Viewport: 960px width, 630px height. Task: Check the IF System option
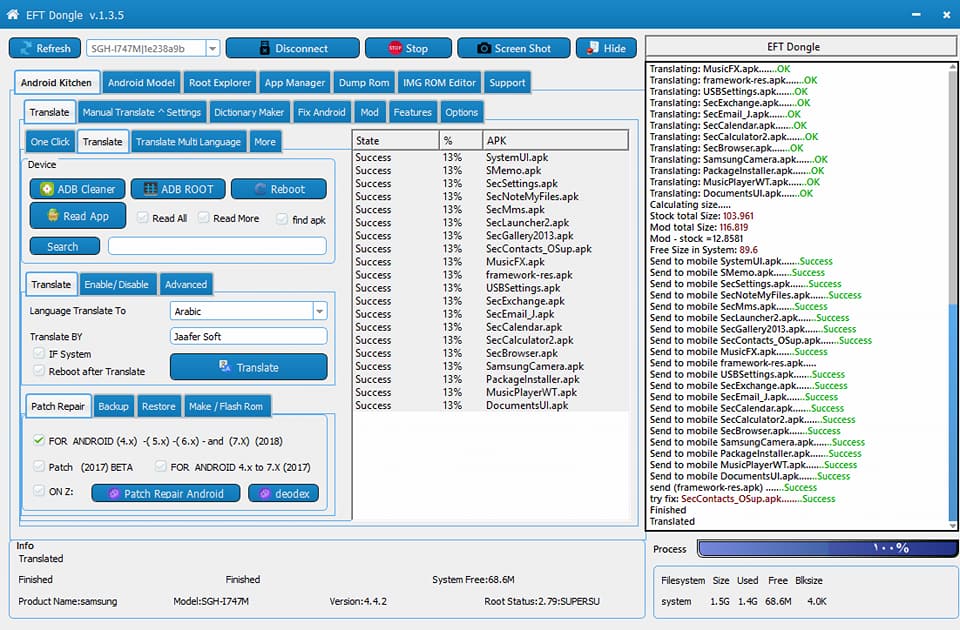coord(39,354)
